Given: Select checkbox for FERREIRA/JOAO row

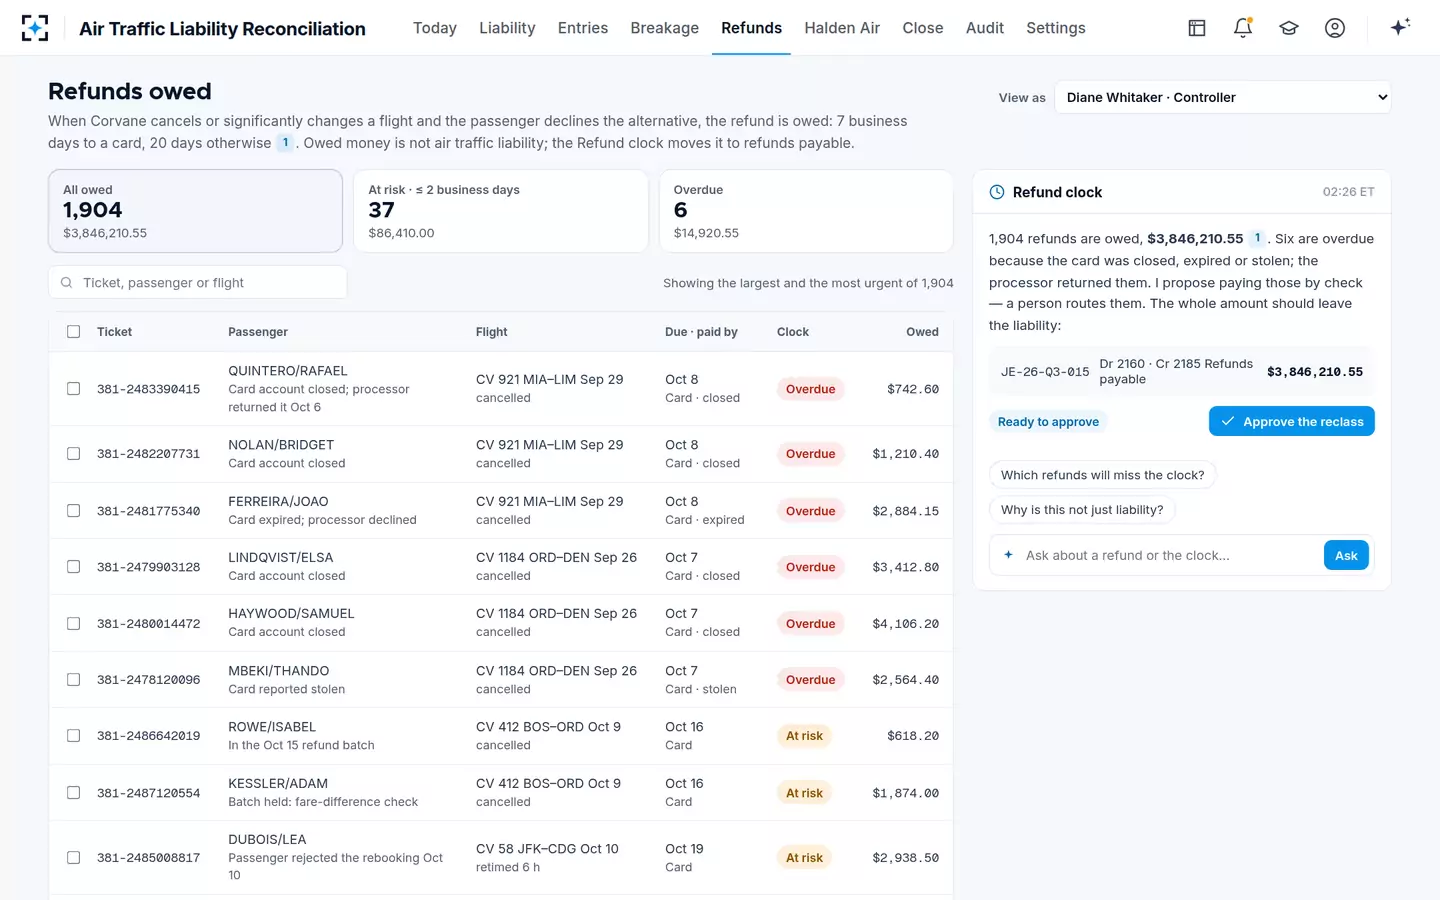Looking at the screenshot, I should click(74, 511).
